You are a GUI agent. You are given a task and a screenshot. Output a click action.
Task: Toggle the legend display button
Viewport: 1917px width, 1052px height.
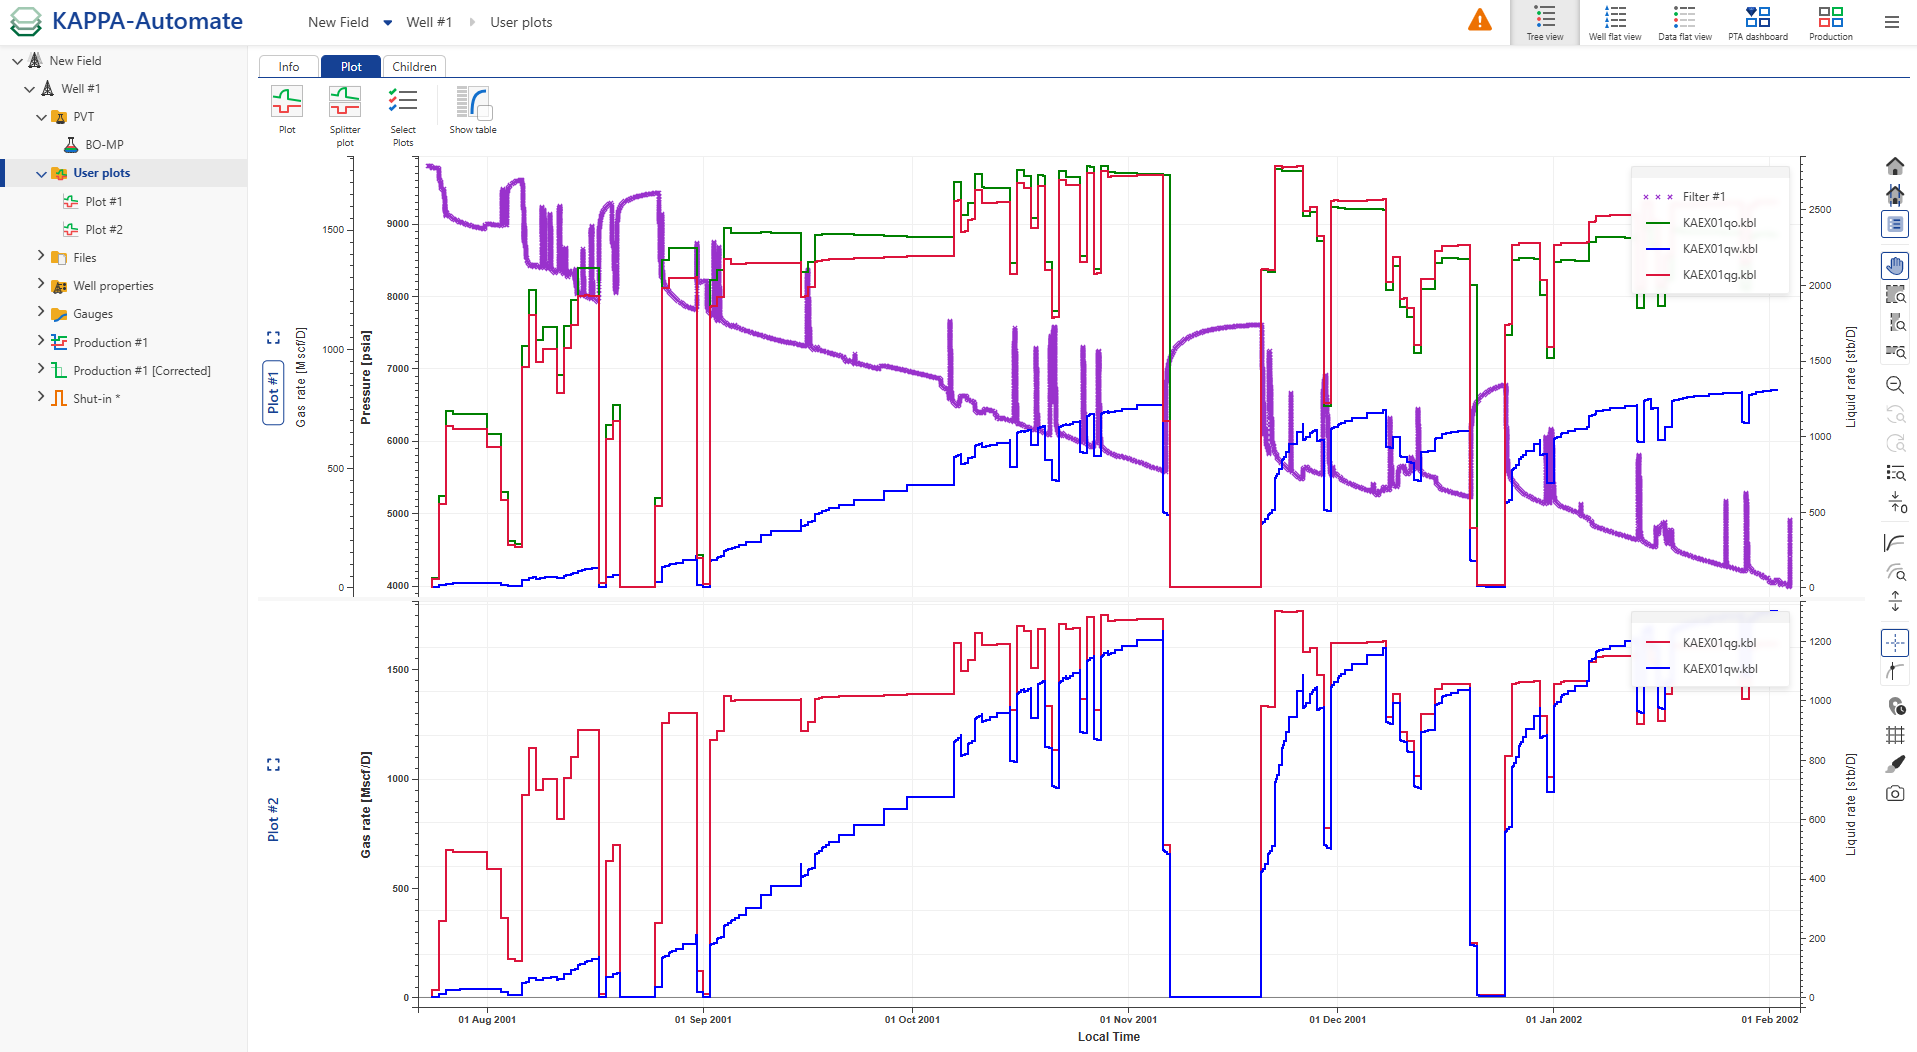click(x=1895, y=224)
